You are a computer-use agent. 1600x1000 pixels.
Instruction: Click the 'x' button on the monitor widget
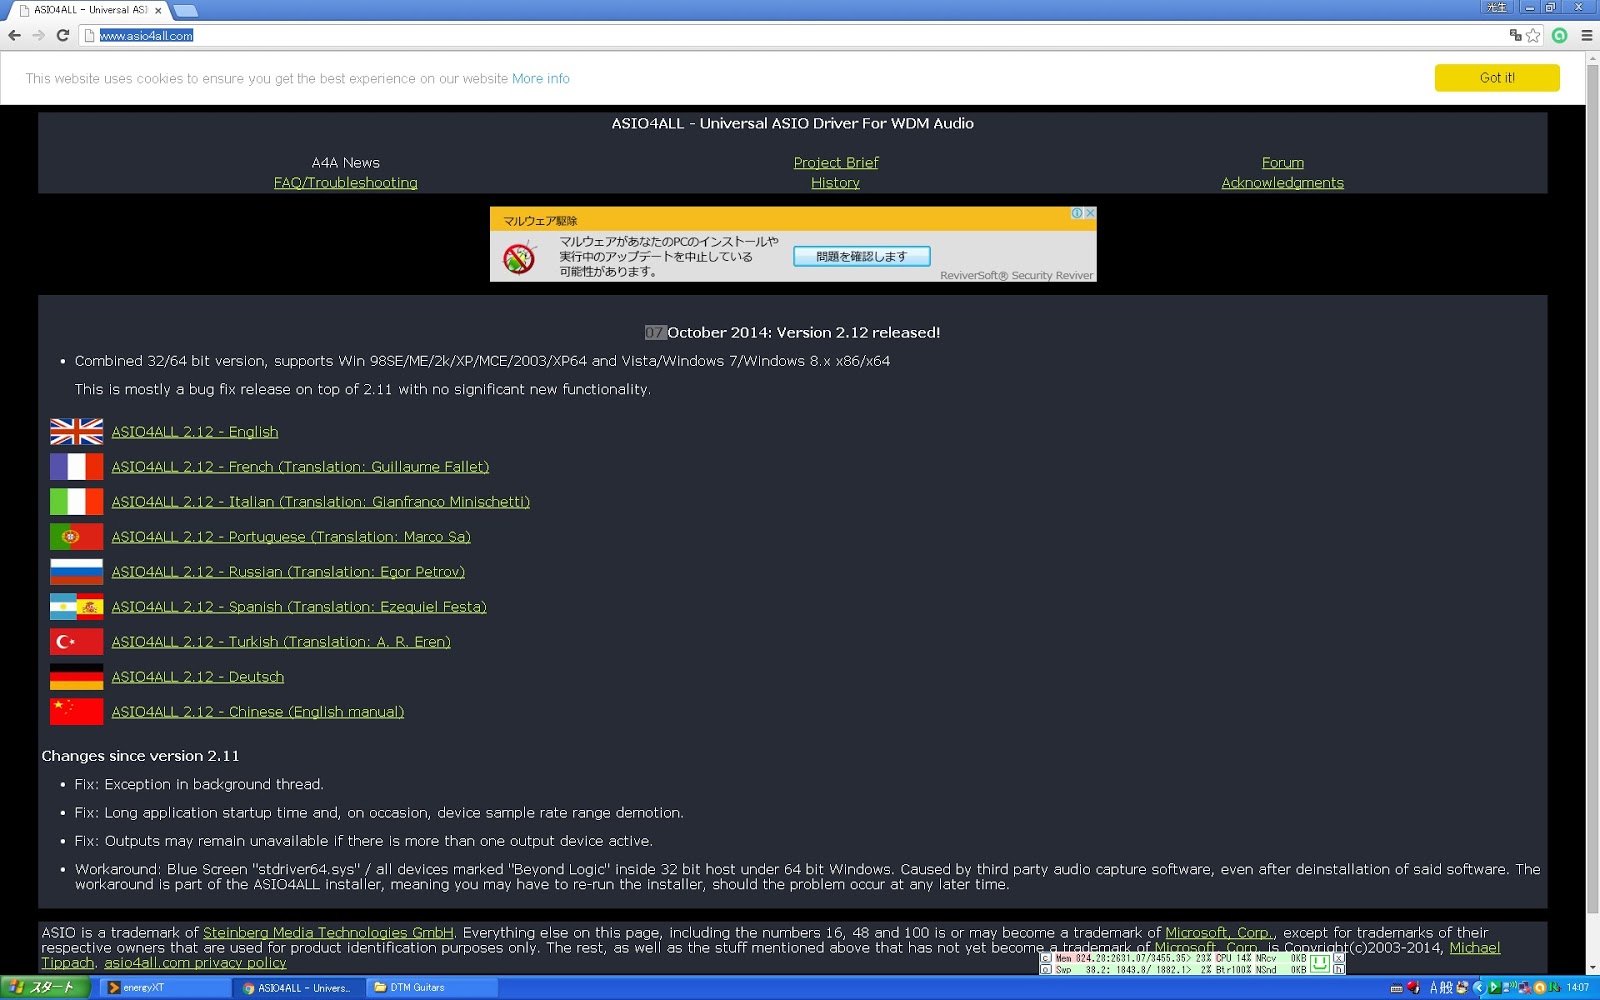click(x=1338, y=958)
